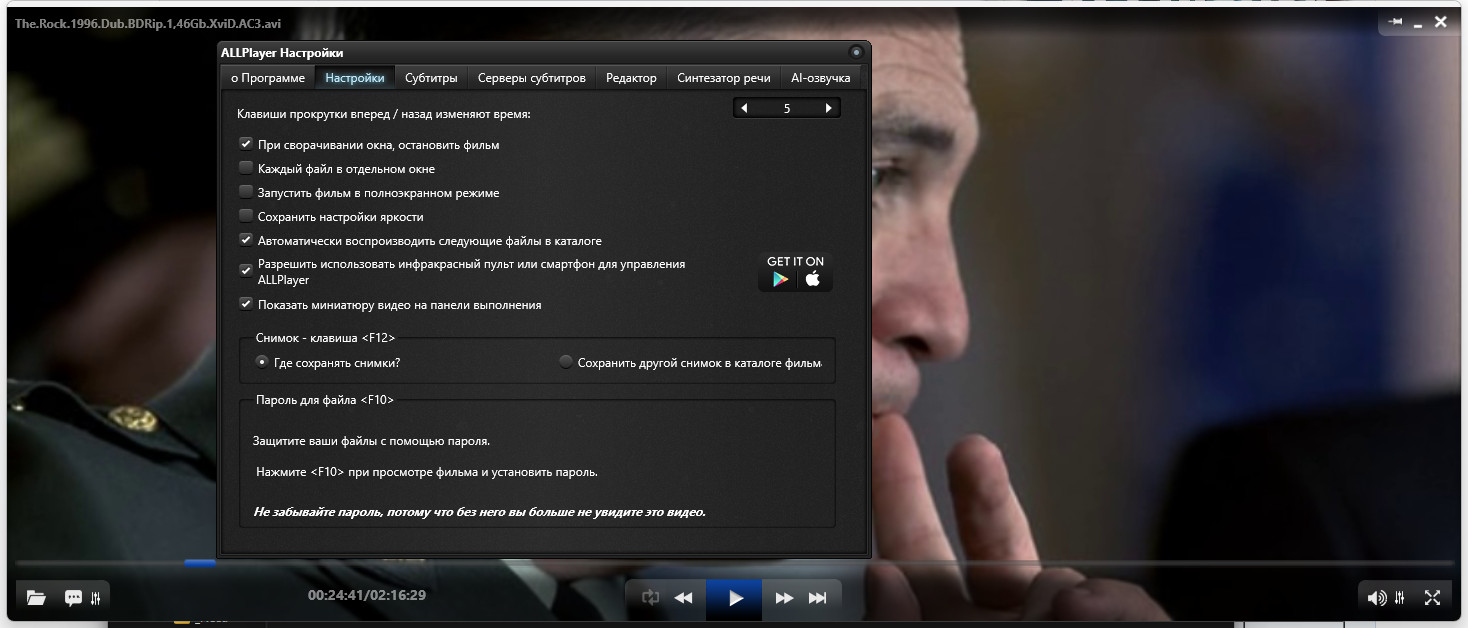This screenshot has width=1468, height=628.
Task: Click the playback time display 00:24:41/02:16:29
Action: click(x=367, y=595)
